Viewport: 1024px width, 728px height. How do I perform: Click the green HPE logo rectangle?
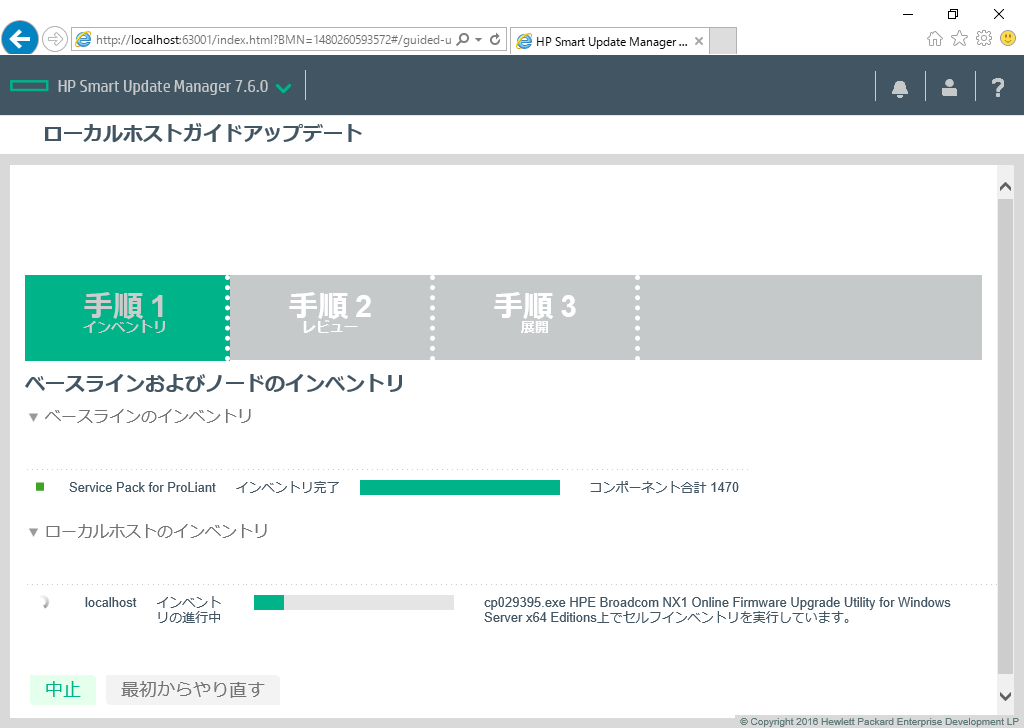point(29,86)
